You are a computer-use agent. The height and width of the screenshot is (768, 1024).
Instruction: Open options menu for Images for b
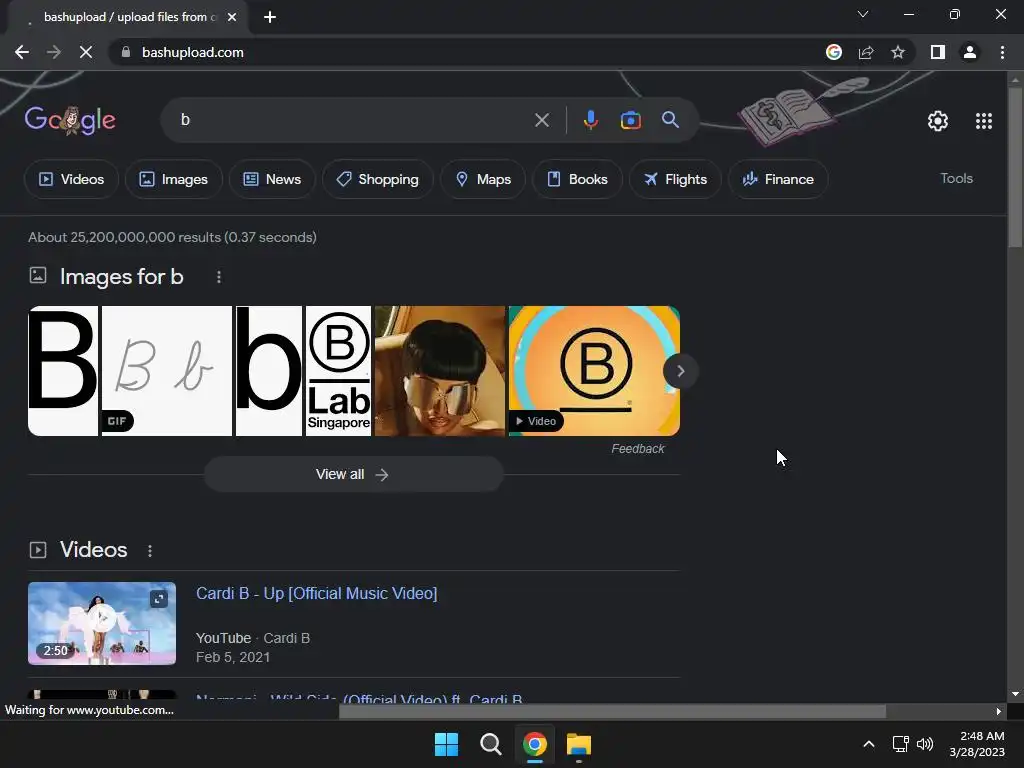(x=219, y=278)
